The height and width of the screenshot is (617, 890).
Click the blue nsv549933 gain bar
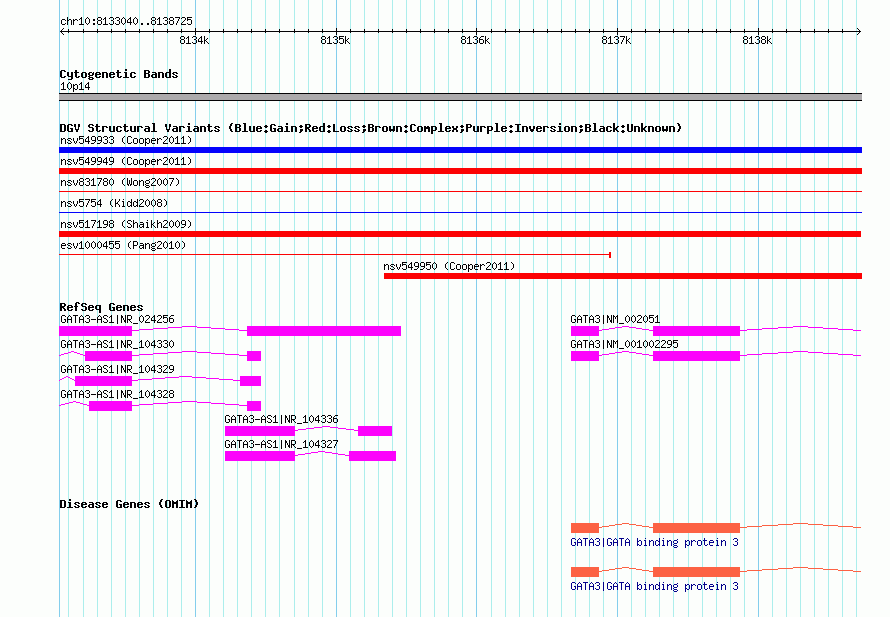pyautogui.click(x=460, y=150)
